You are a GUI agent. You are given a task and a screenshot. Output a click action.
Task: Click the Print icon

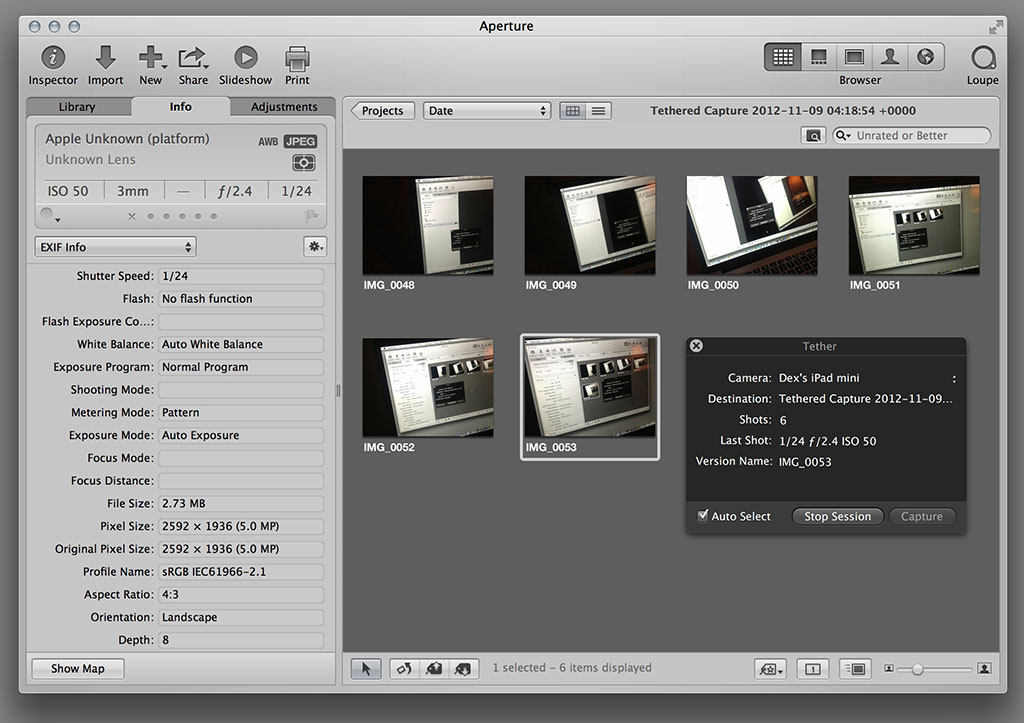[297, 58]
